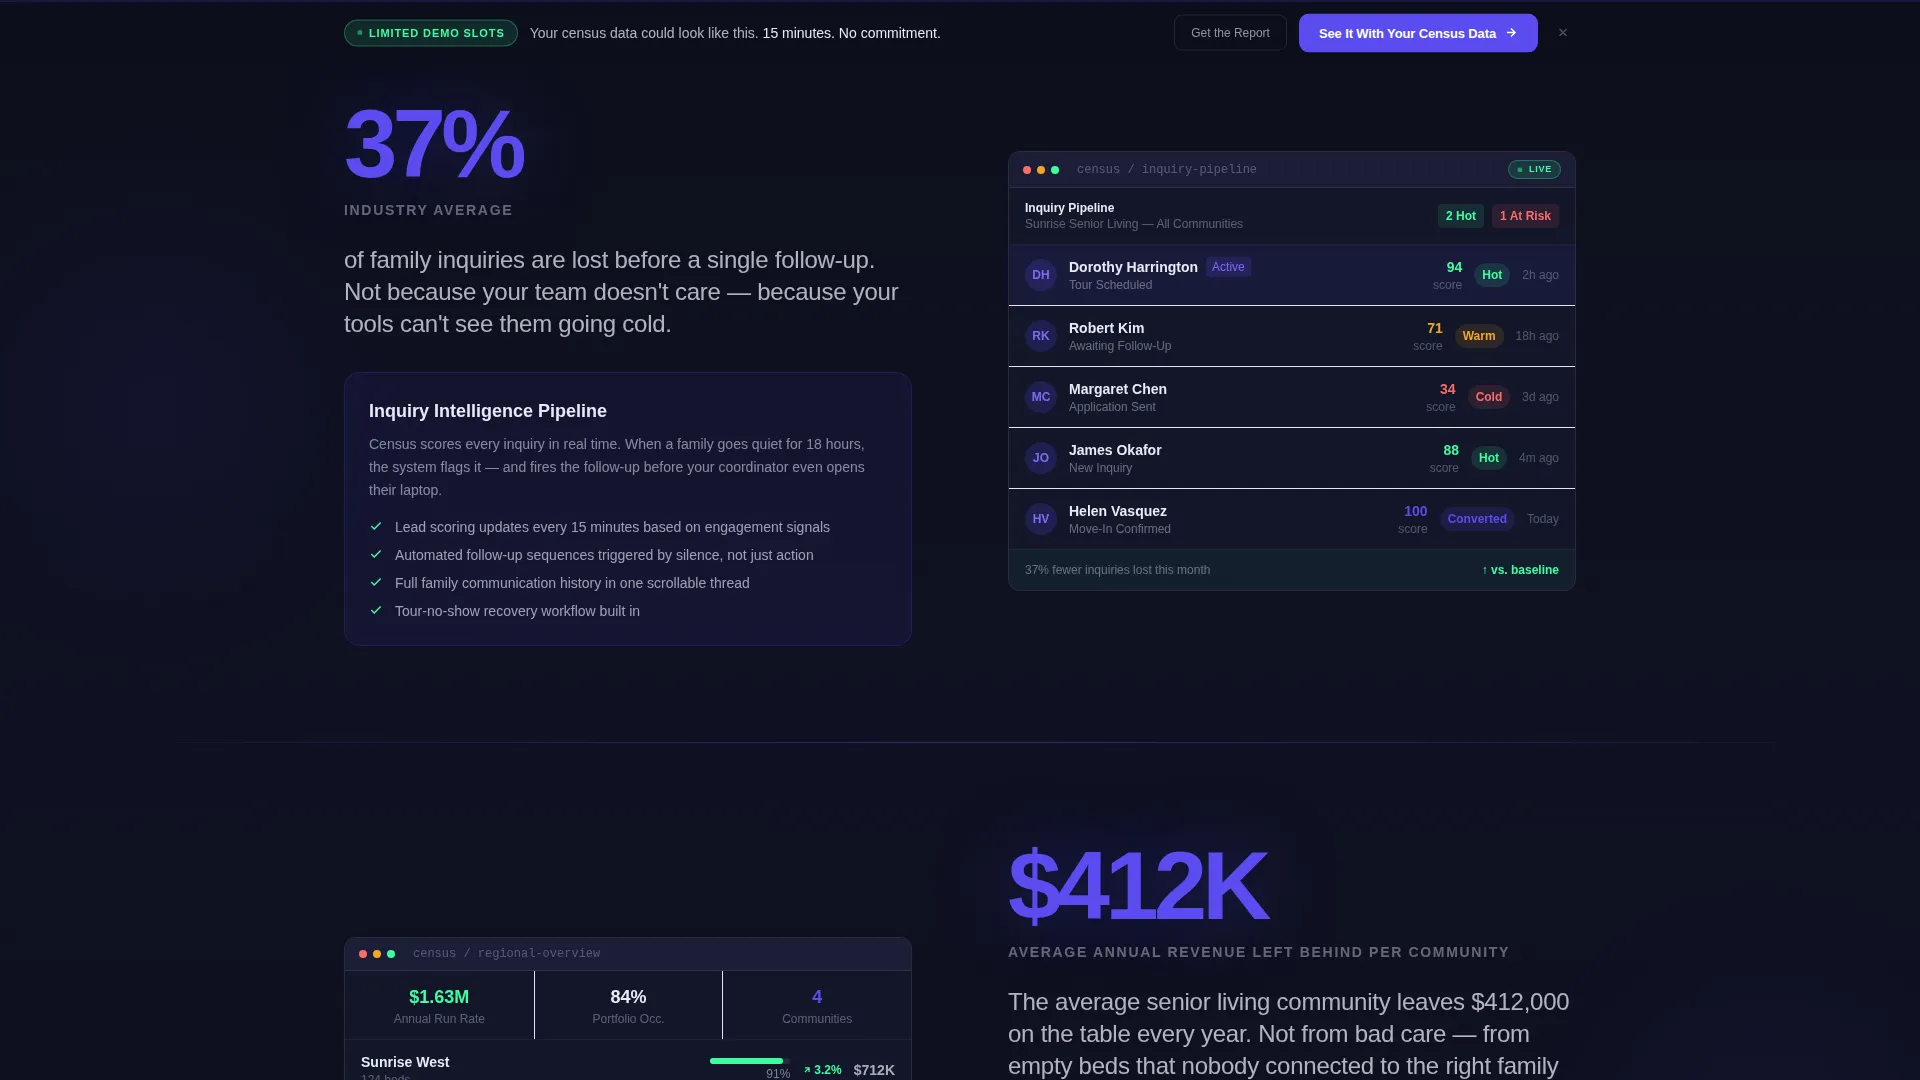Screen dimensions: 1920x1080
Task: Select the Dorothy Harrington name
Action: pyautogui.click(x=1133, y=267)
